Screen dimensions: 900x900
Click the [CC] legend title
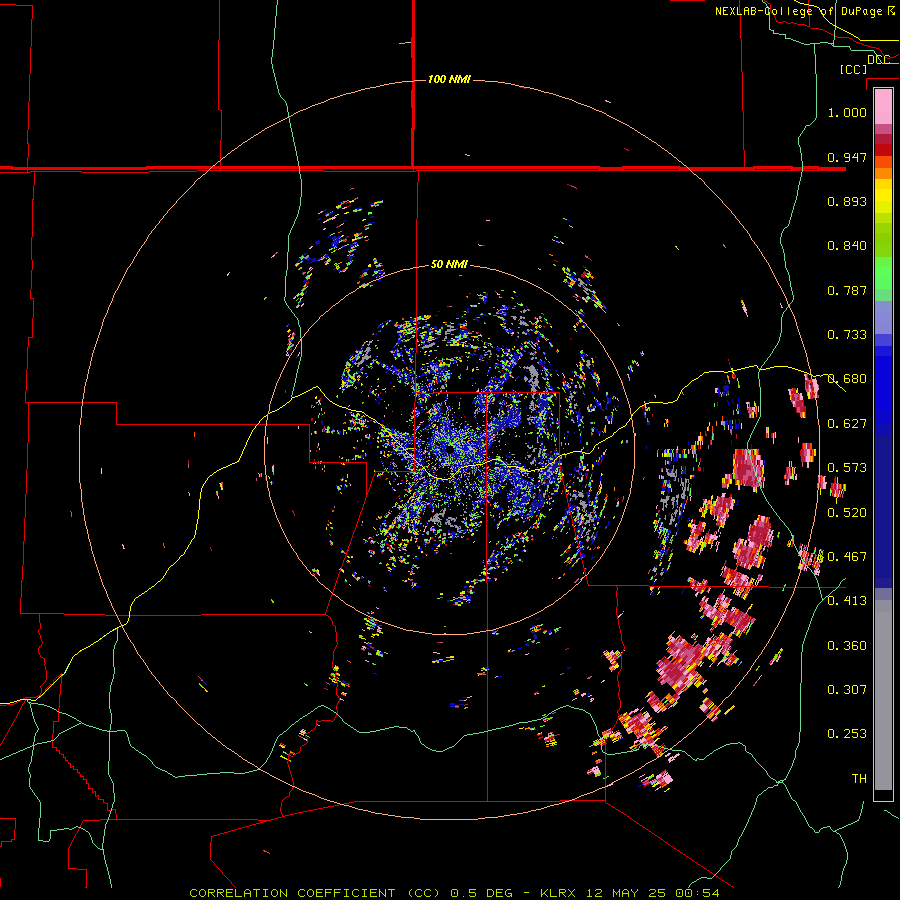tap(854, 69)
